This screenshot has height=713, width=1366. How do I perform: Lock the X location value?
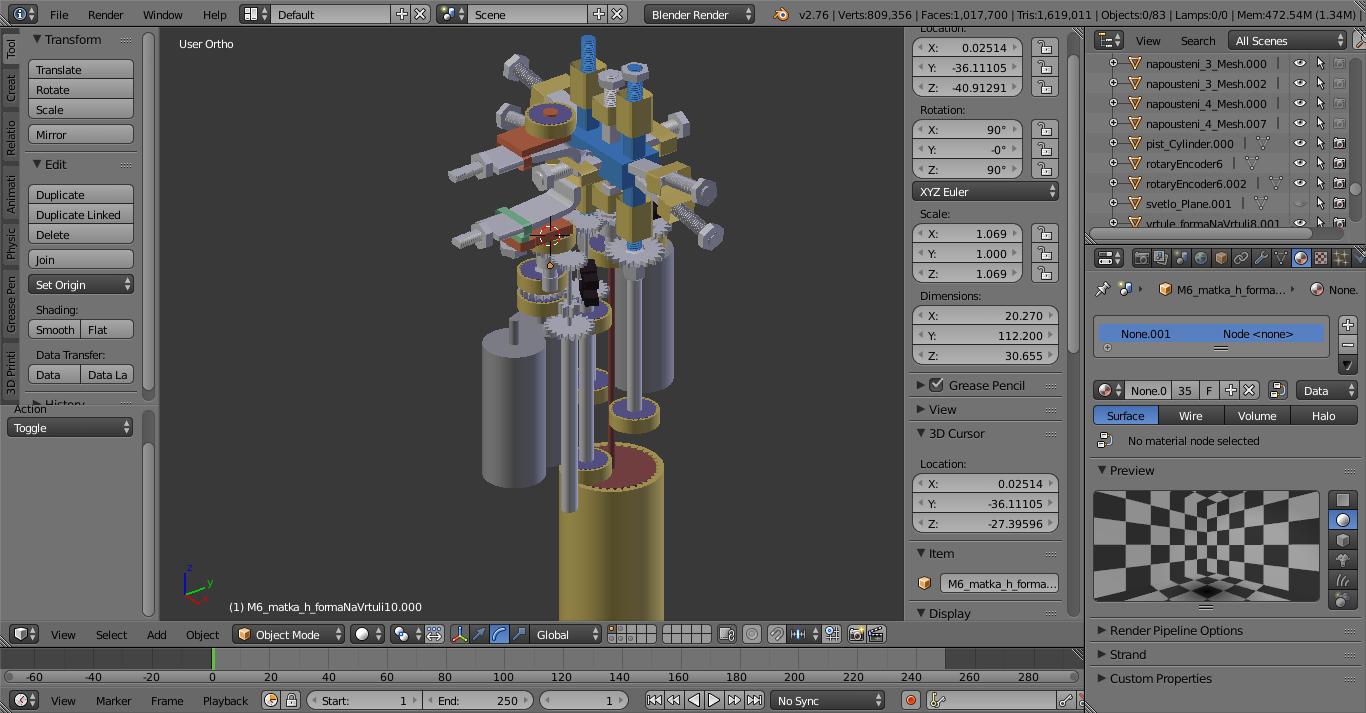tap(1043, 47)
